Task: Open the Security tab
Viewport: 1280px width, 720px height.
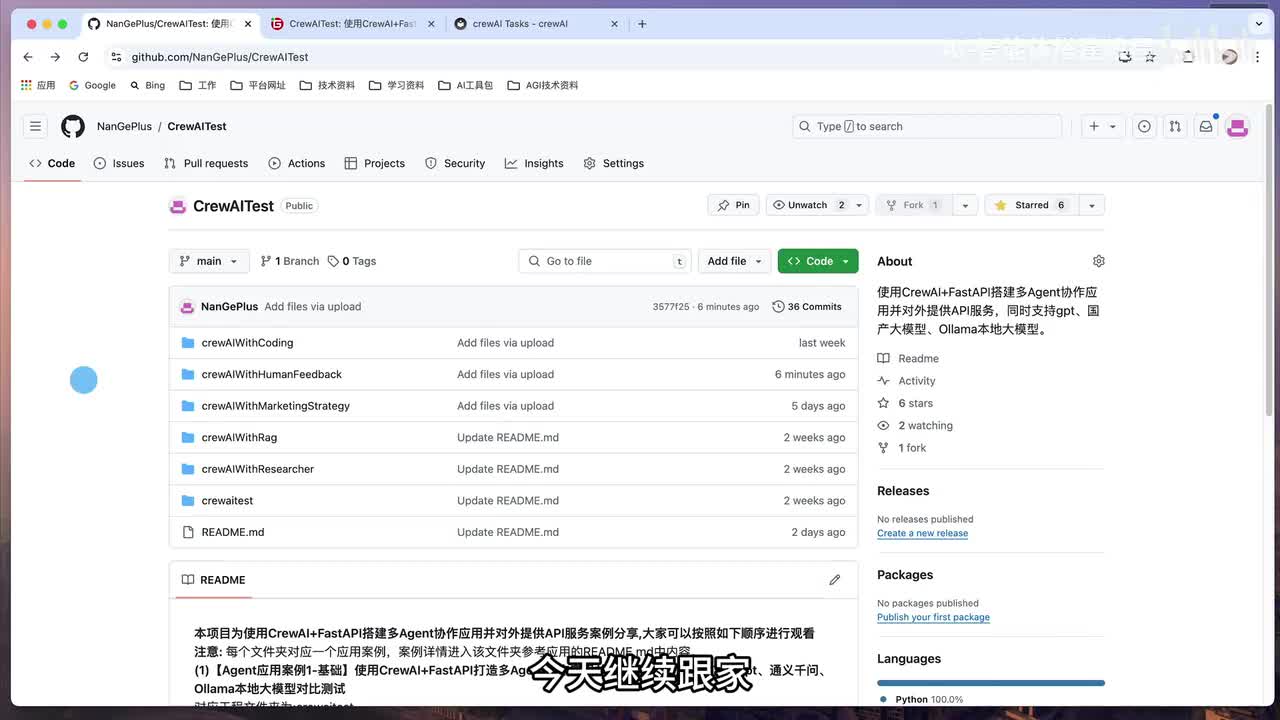Action: point(455,163)
